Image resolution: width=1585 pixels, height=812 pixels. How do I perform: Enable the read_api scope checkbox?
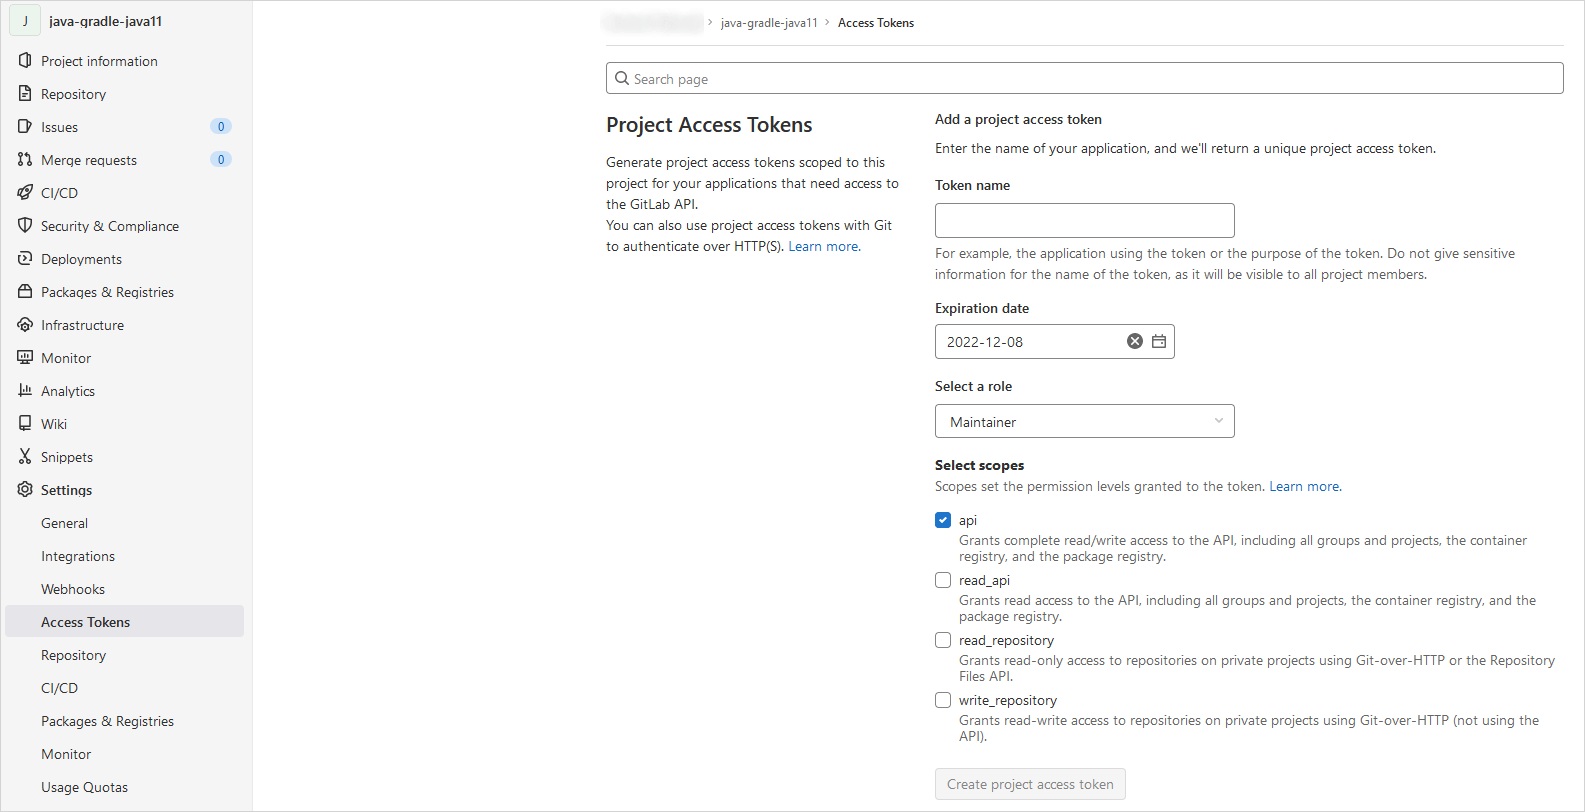pos(943,580)
